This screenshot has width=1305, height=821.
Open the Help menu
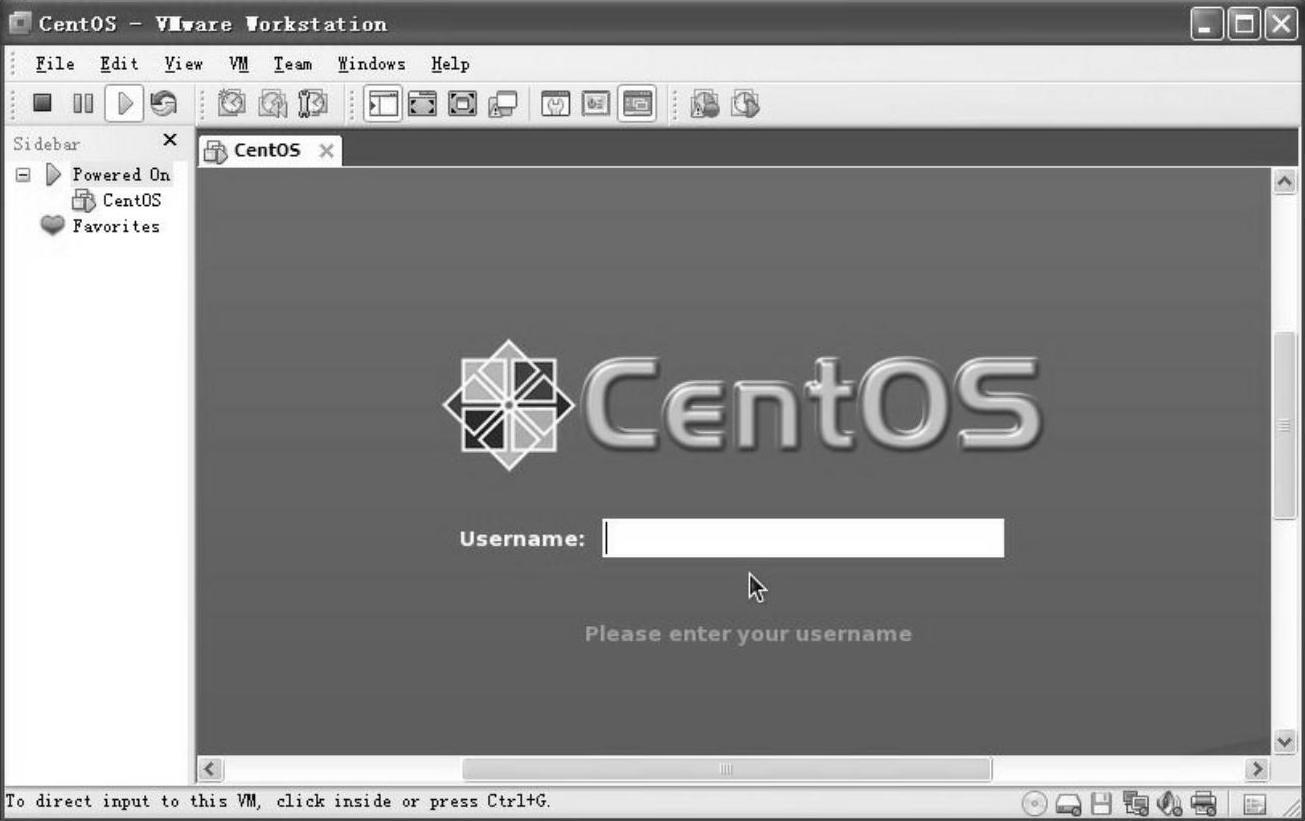[450, 64]
